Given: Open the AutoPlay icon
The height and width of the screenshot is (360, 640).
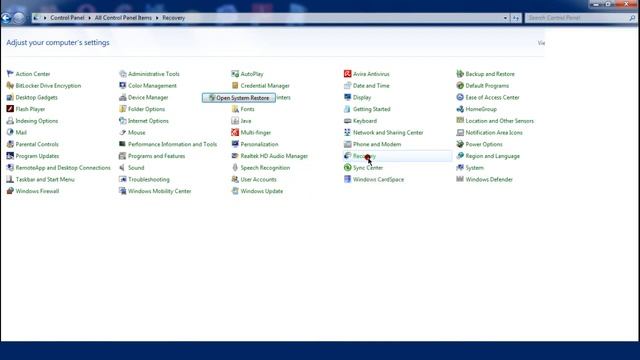Looking at the screenshot, I should point(235,74).
